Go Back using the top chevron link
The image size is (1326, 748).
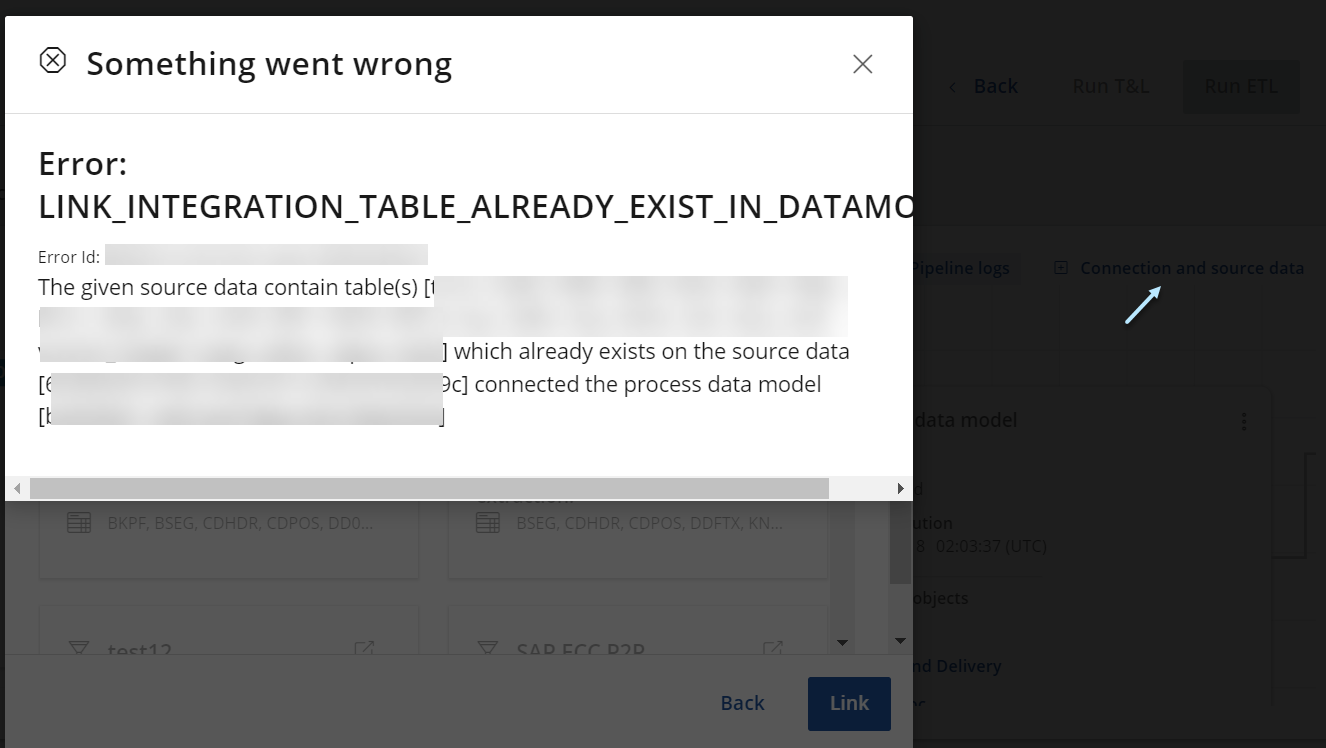(983, 86)
